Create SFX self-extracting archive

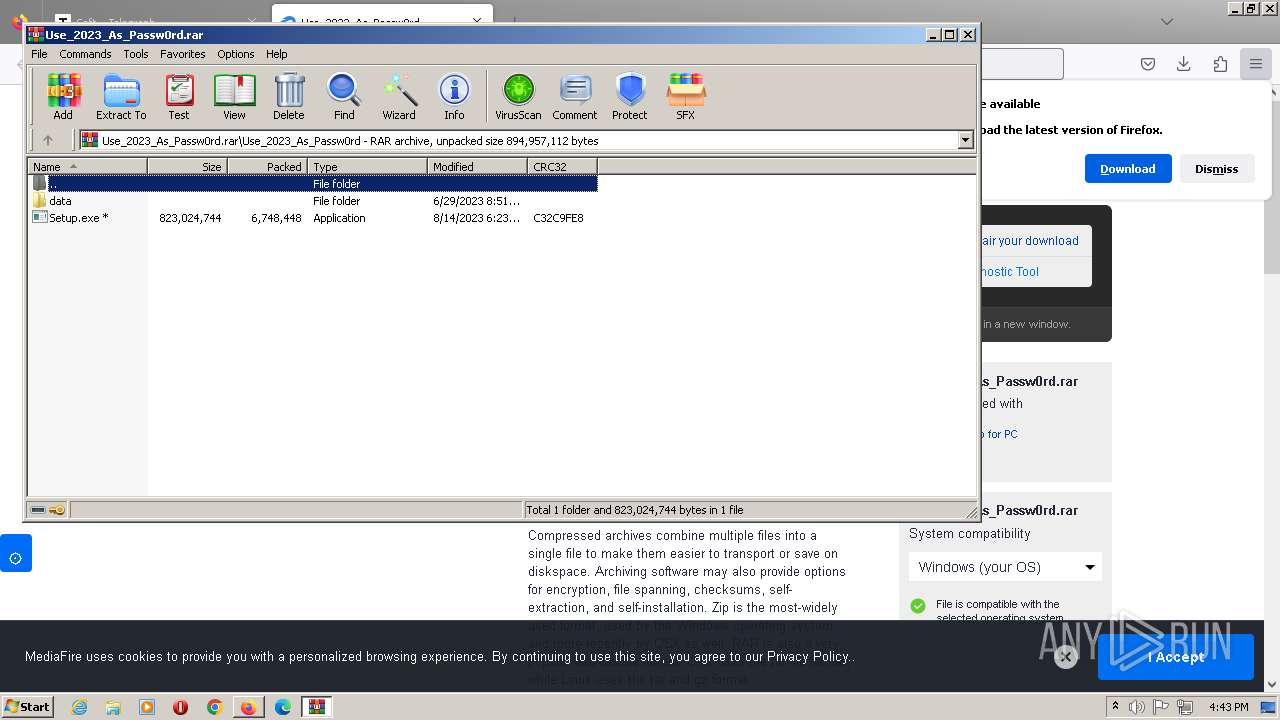coord(685,96)
